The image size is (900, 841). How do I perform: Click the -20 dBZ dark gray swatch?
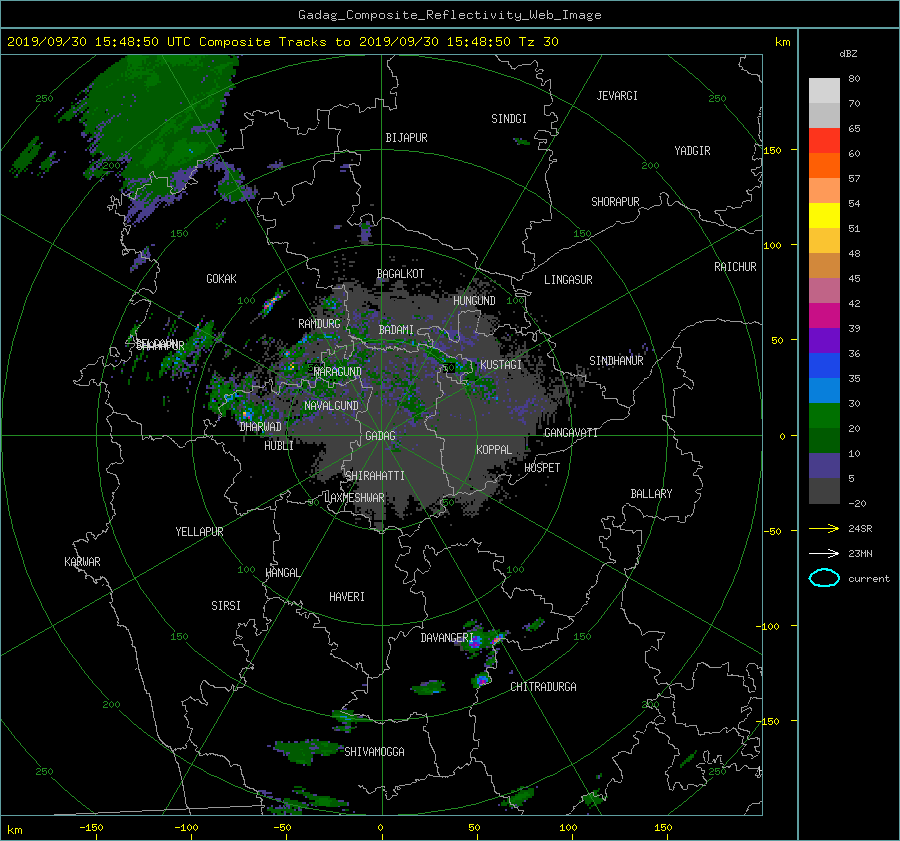tap(824, 491)
